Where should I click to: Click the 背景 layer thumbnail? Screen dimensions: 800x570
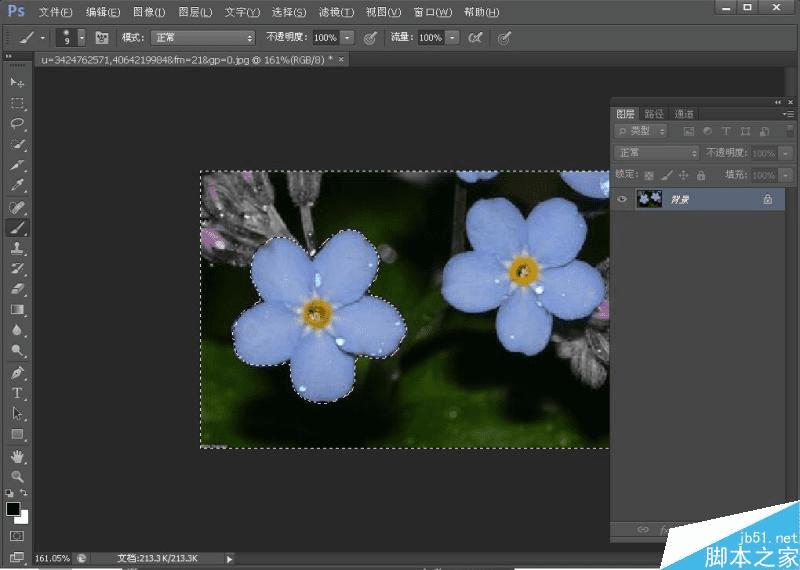647,199
